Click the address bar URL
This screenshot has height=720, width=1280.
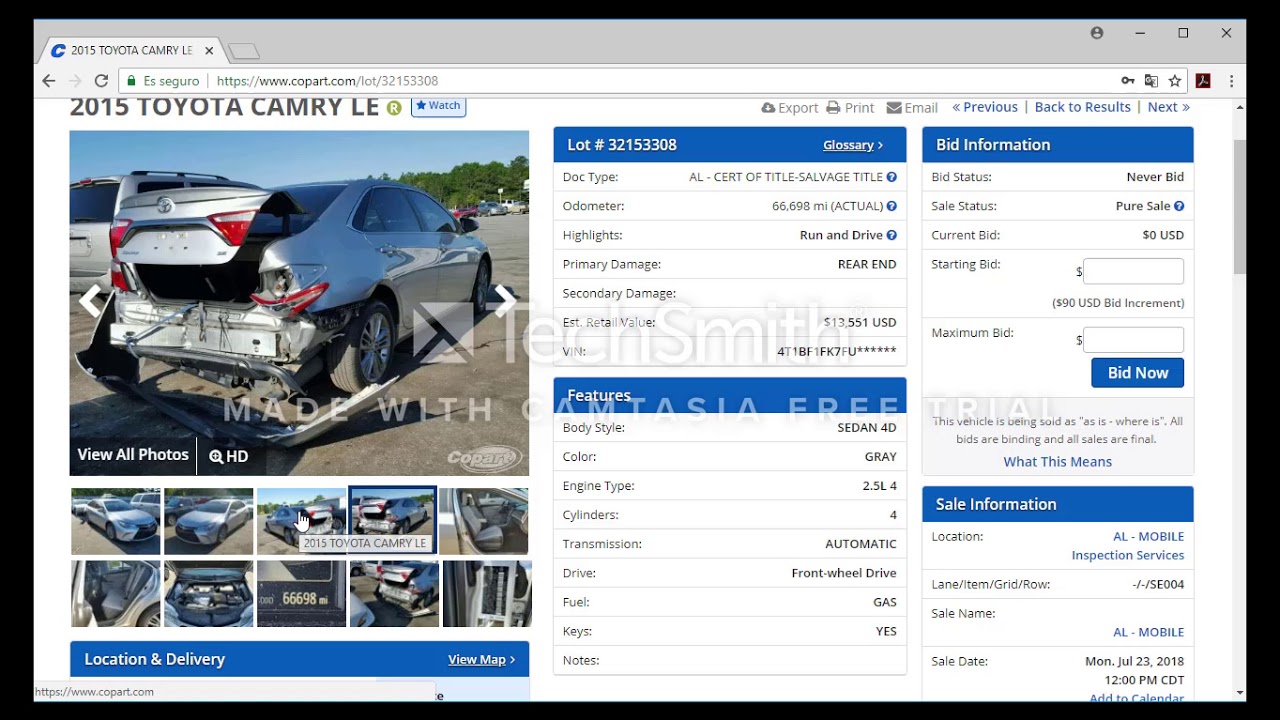coord(327,81)
